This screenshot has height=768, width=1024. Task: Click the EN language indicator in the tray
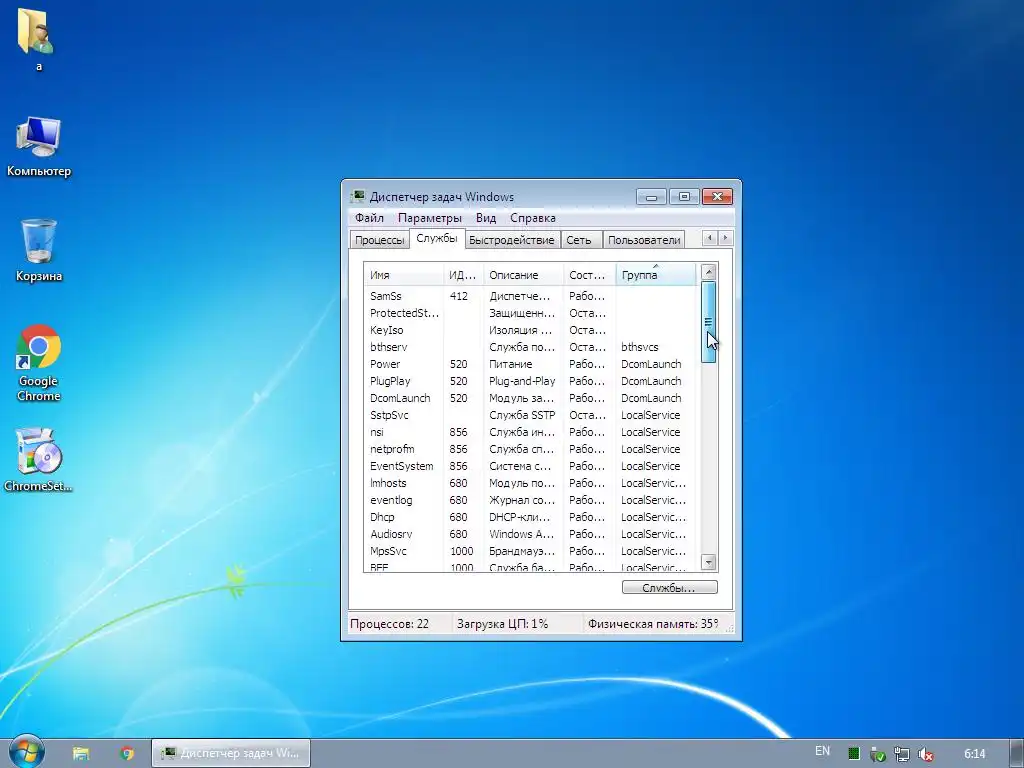pyautogui.click(x=822, y=751)
